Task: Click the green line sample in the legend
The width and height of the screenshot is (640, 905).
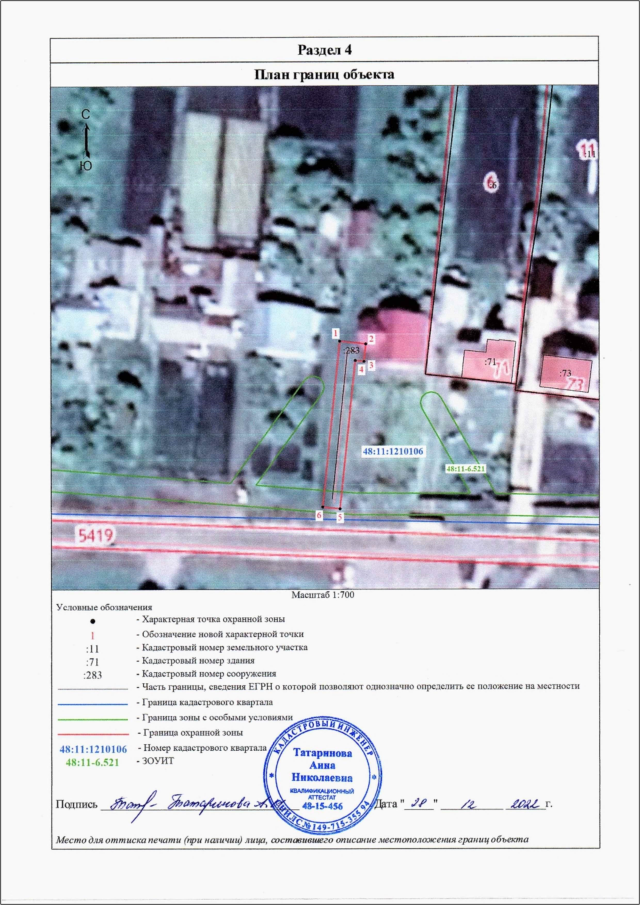Action: 92,719
